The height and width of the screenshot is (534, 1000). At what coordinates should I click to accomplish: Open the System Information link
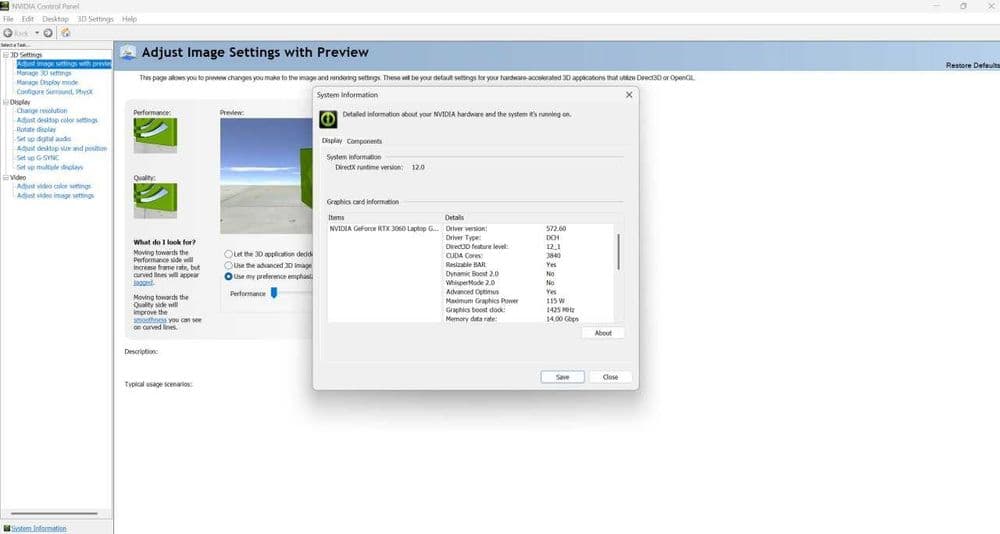coord(39,528)
